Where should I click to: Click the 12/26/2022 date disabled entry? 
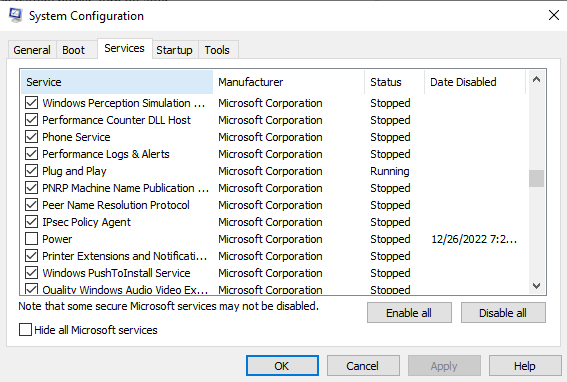click(x=474, y=239)
